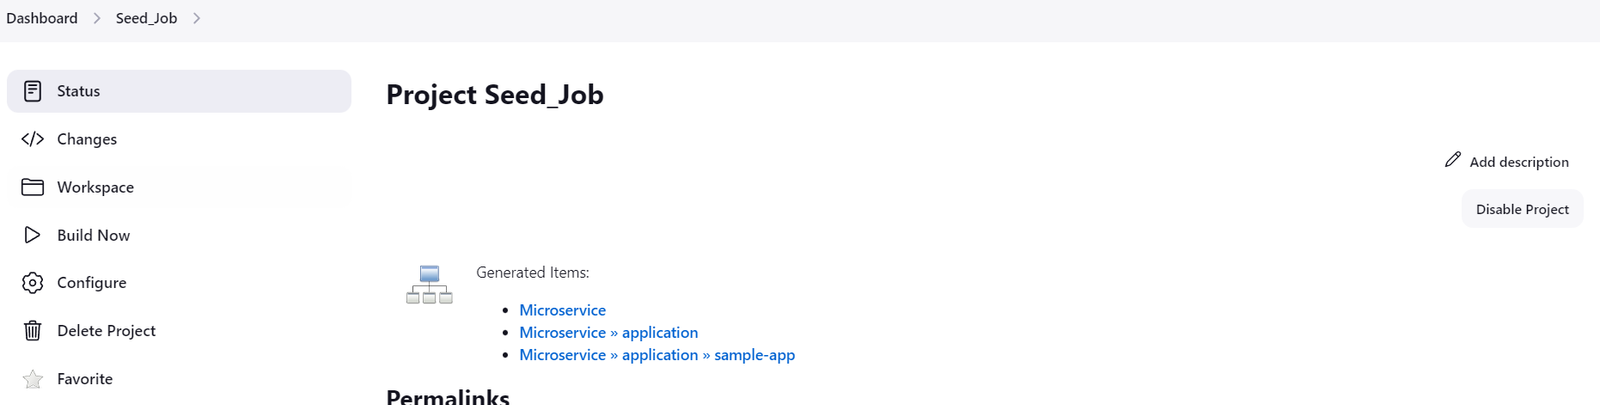1600x405 pixels.
Task: Click the generated items hierarchy icon
Action: pyautogui.click(x=429, y=285)
